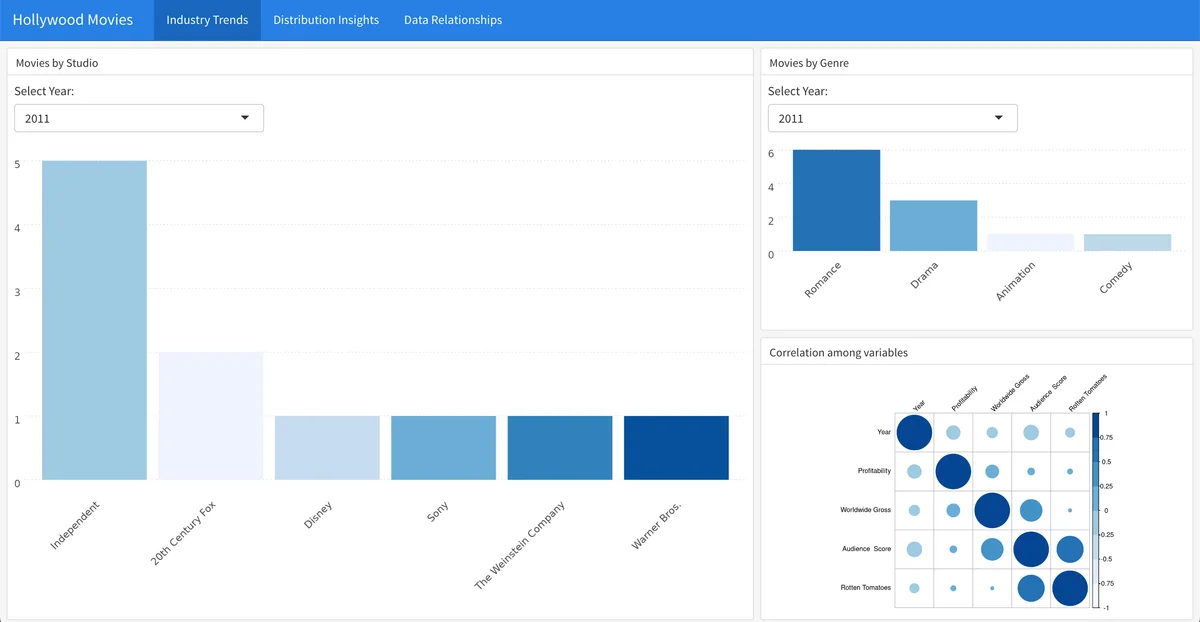This screenshot has height=622, width=1200.
Task: Open the Distribution Insights tab
Action: tap(326, 20)
